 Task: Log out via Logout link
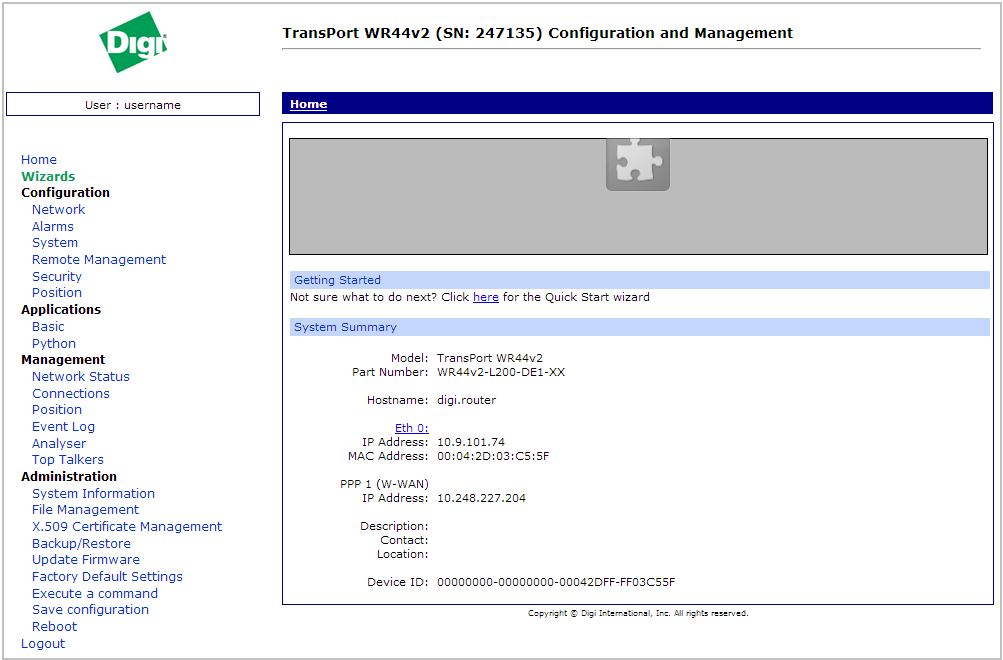click(x=43, y=644)
